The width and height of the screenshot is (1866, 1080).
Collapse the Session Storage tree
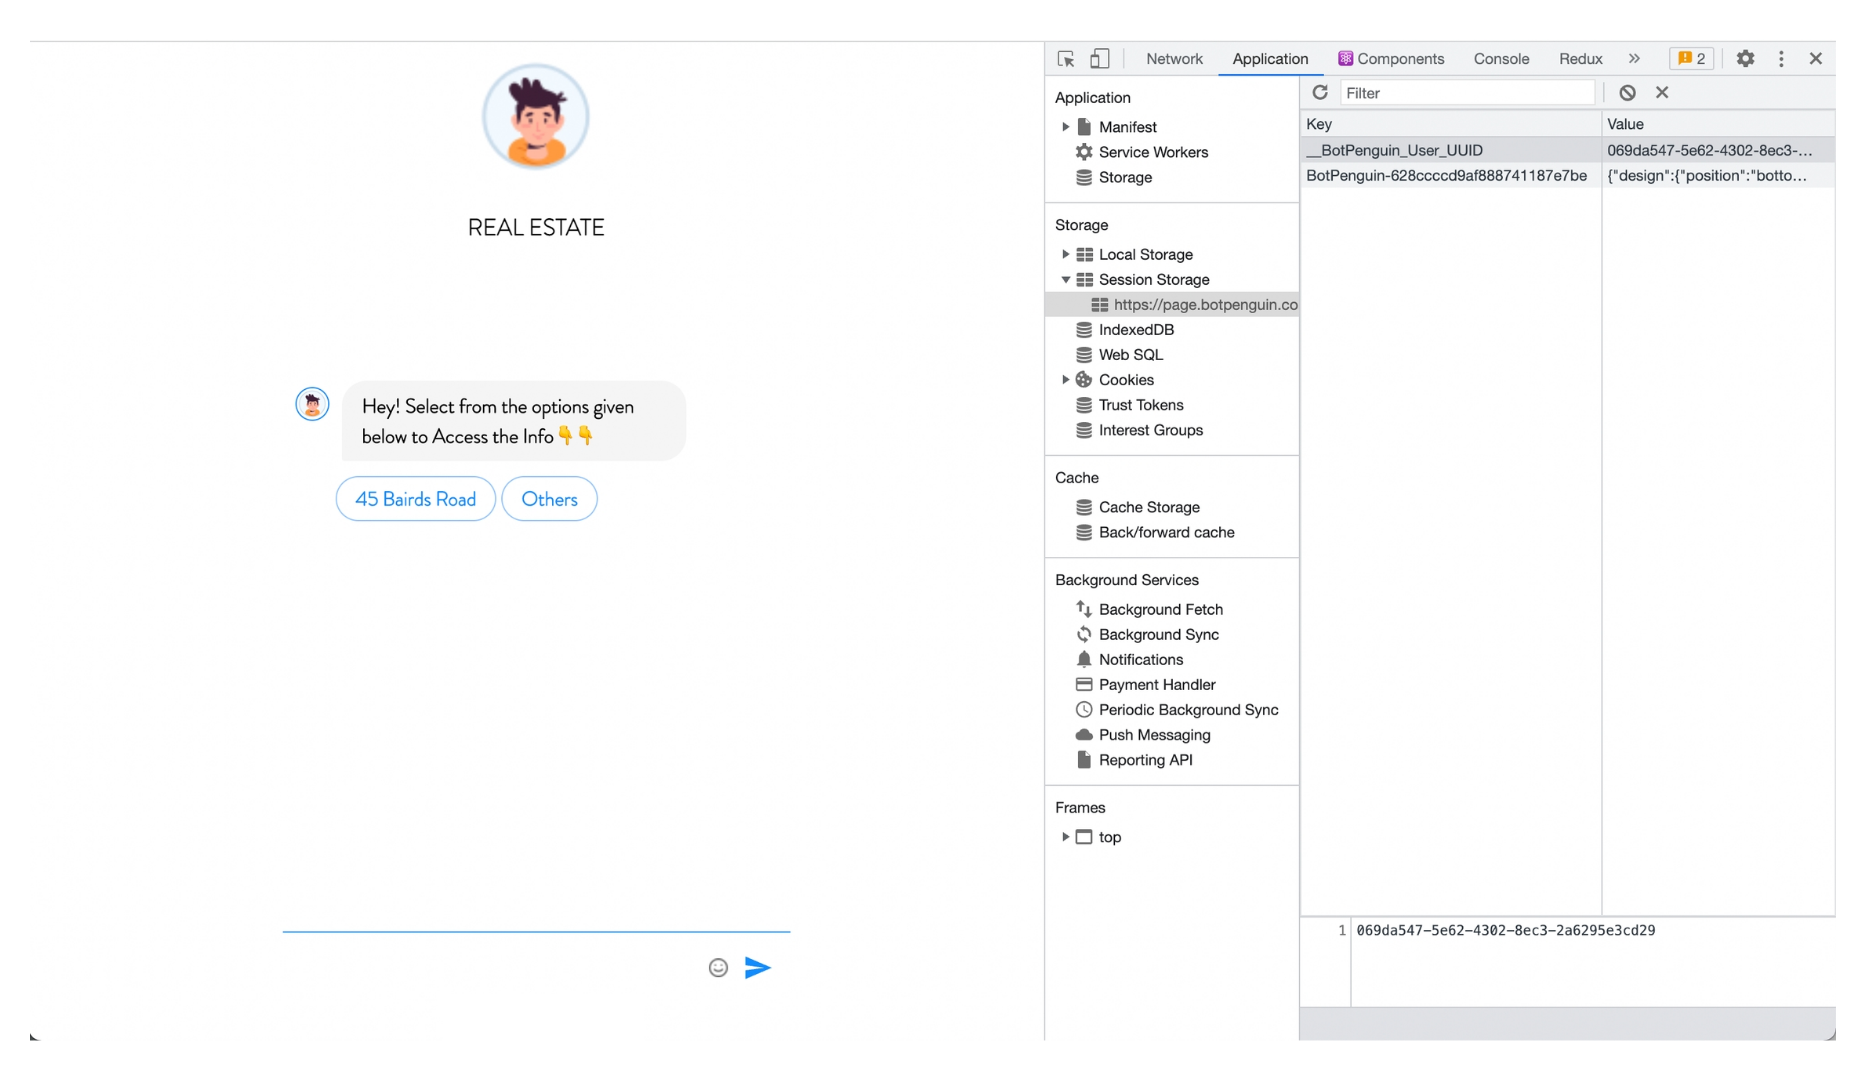(x=1066, y=279)
